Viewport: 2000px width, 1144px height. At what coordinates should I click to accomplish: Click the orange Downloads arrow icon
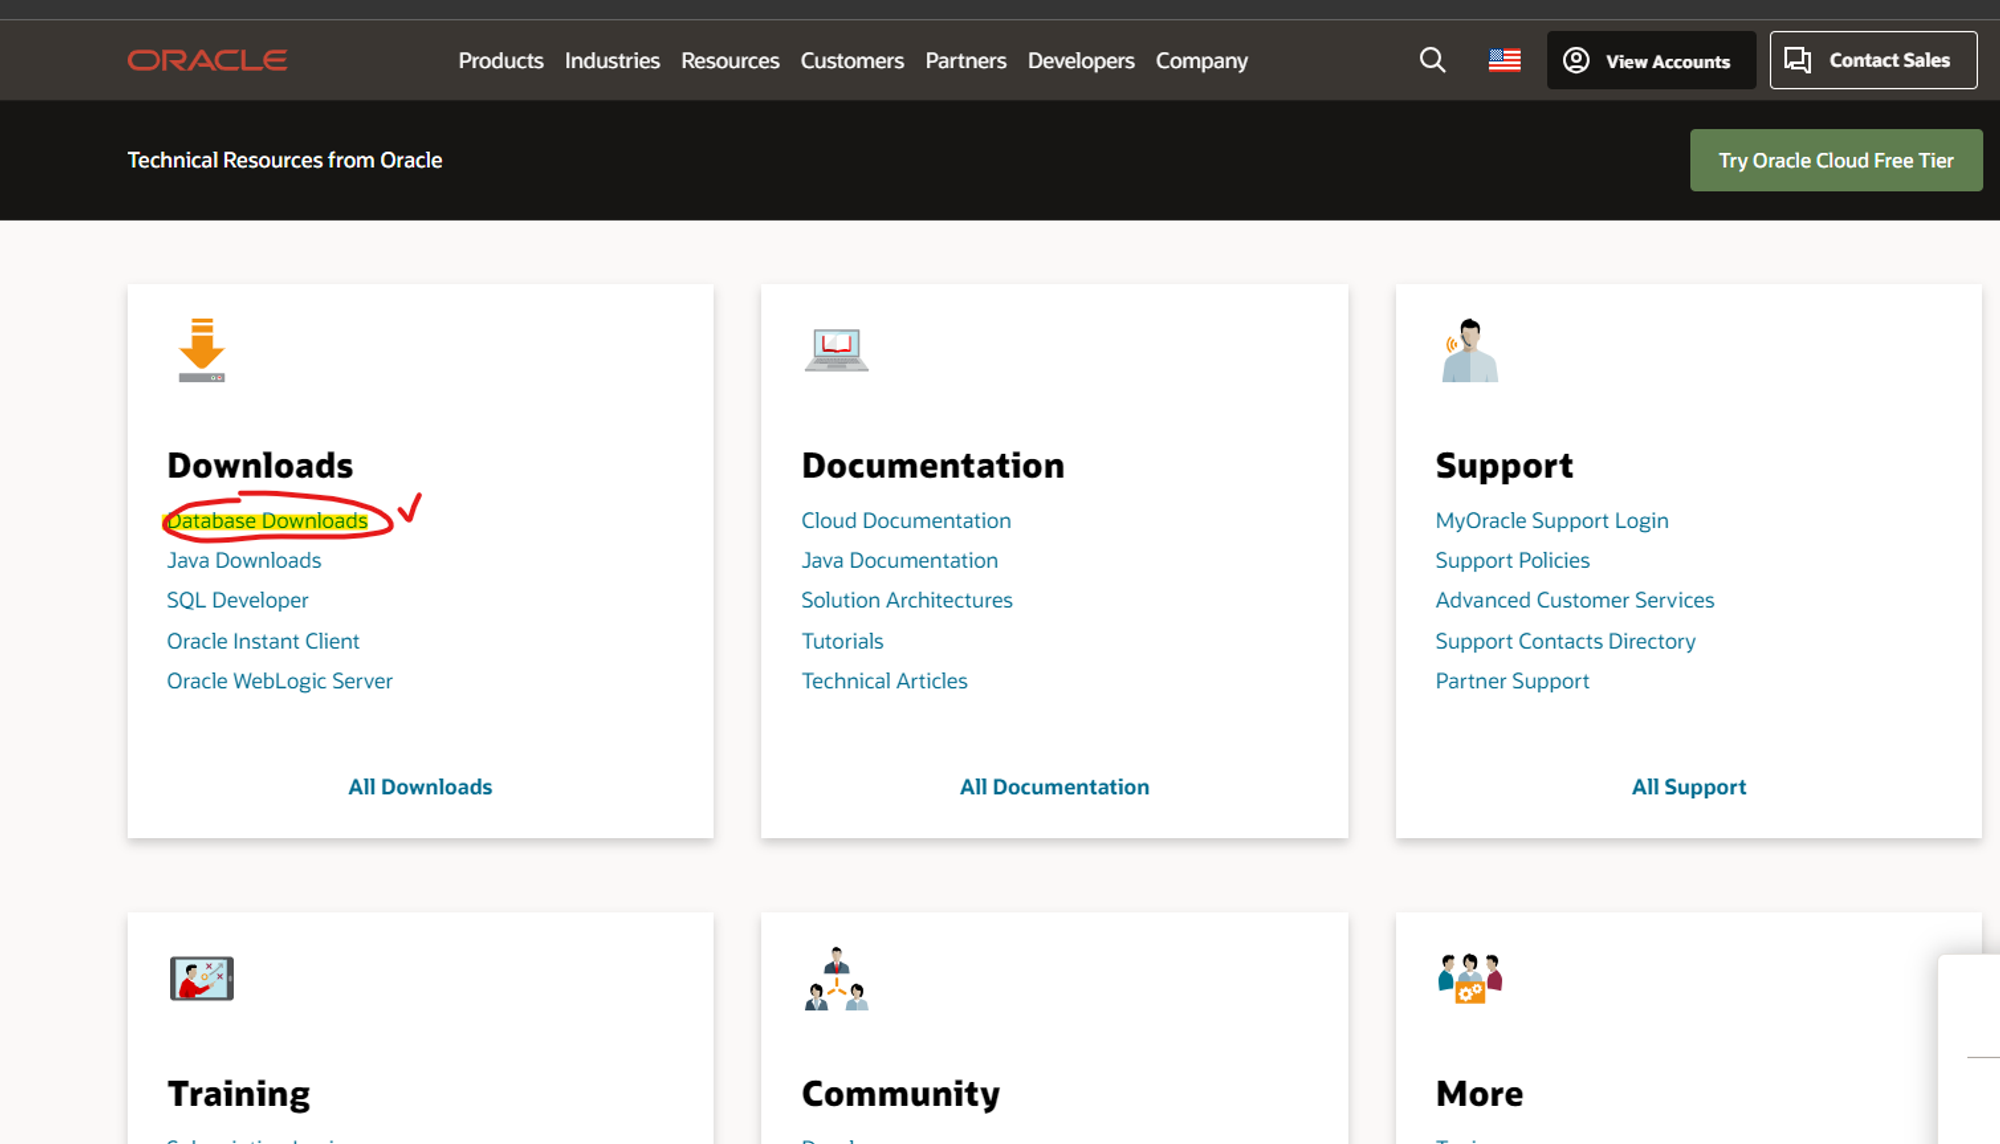coord(201,350)
